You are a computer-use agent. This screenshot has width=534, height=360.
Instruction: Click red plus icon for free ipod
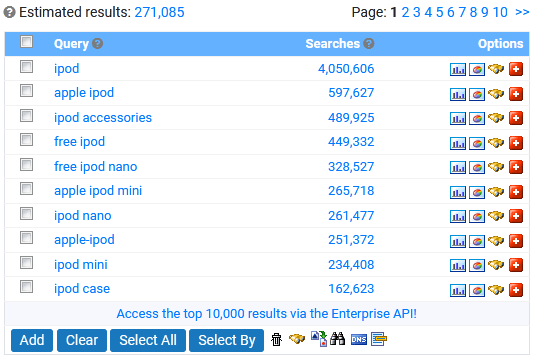[x=516, y=143]
